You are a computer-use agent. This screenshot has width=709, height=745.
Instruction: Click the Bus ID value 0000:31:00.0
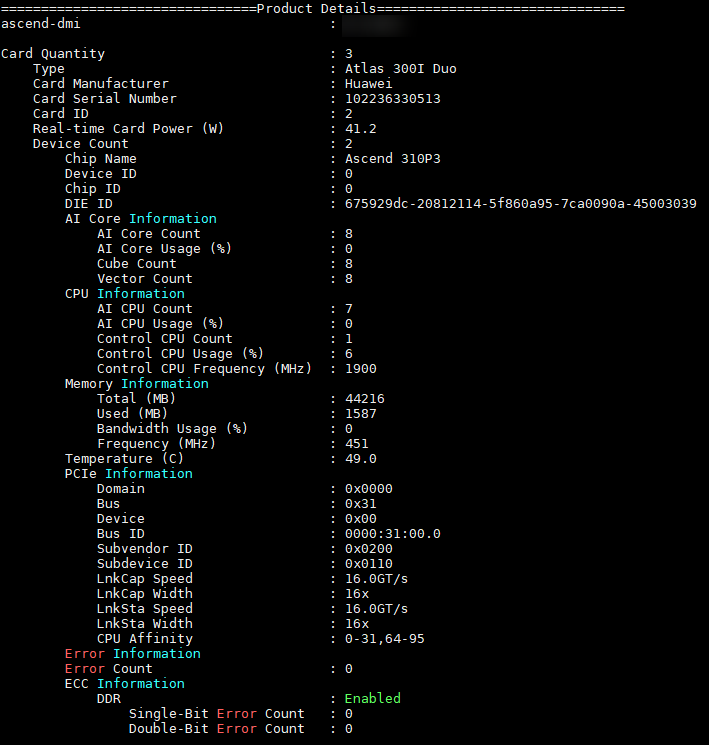(393, 534)
